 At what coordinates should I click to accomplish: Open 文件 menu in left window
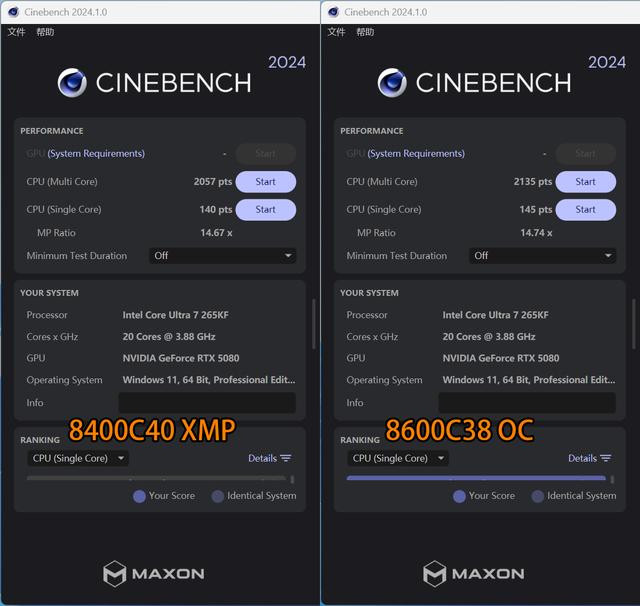[16, 32]
